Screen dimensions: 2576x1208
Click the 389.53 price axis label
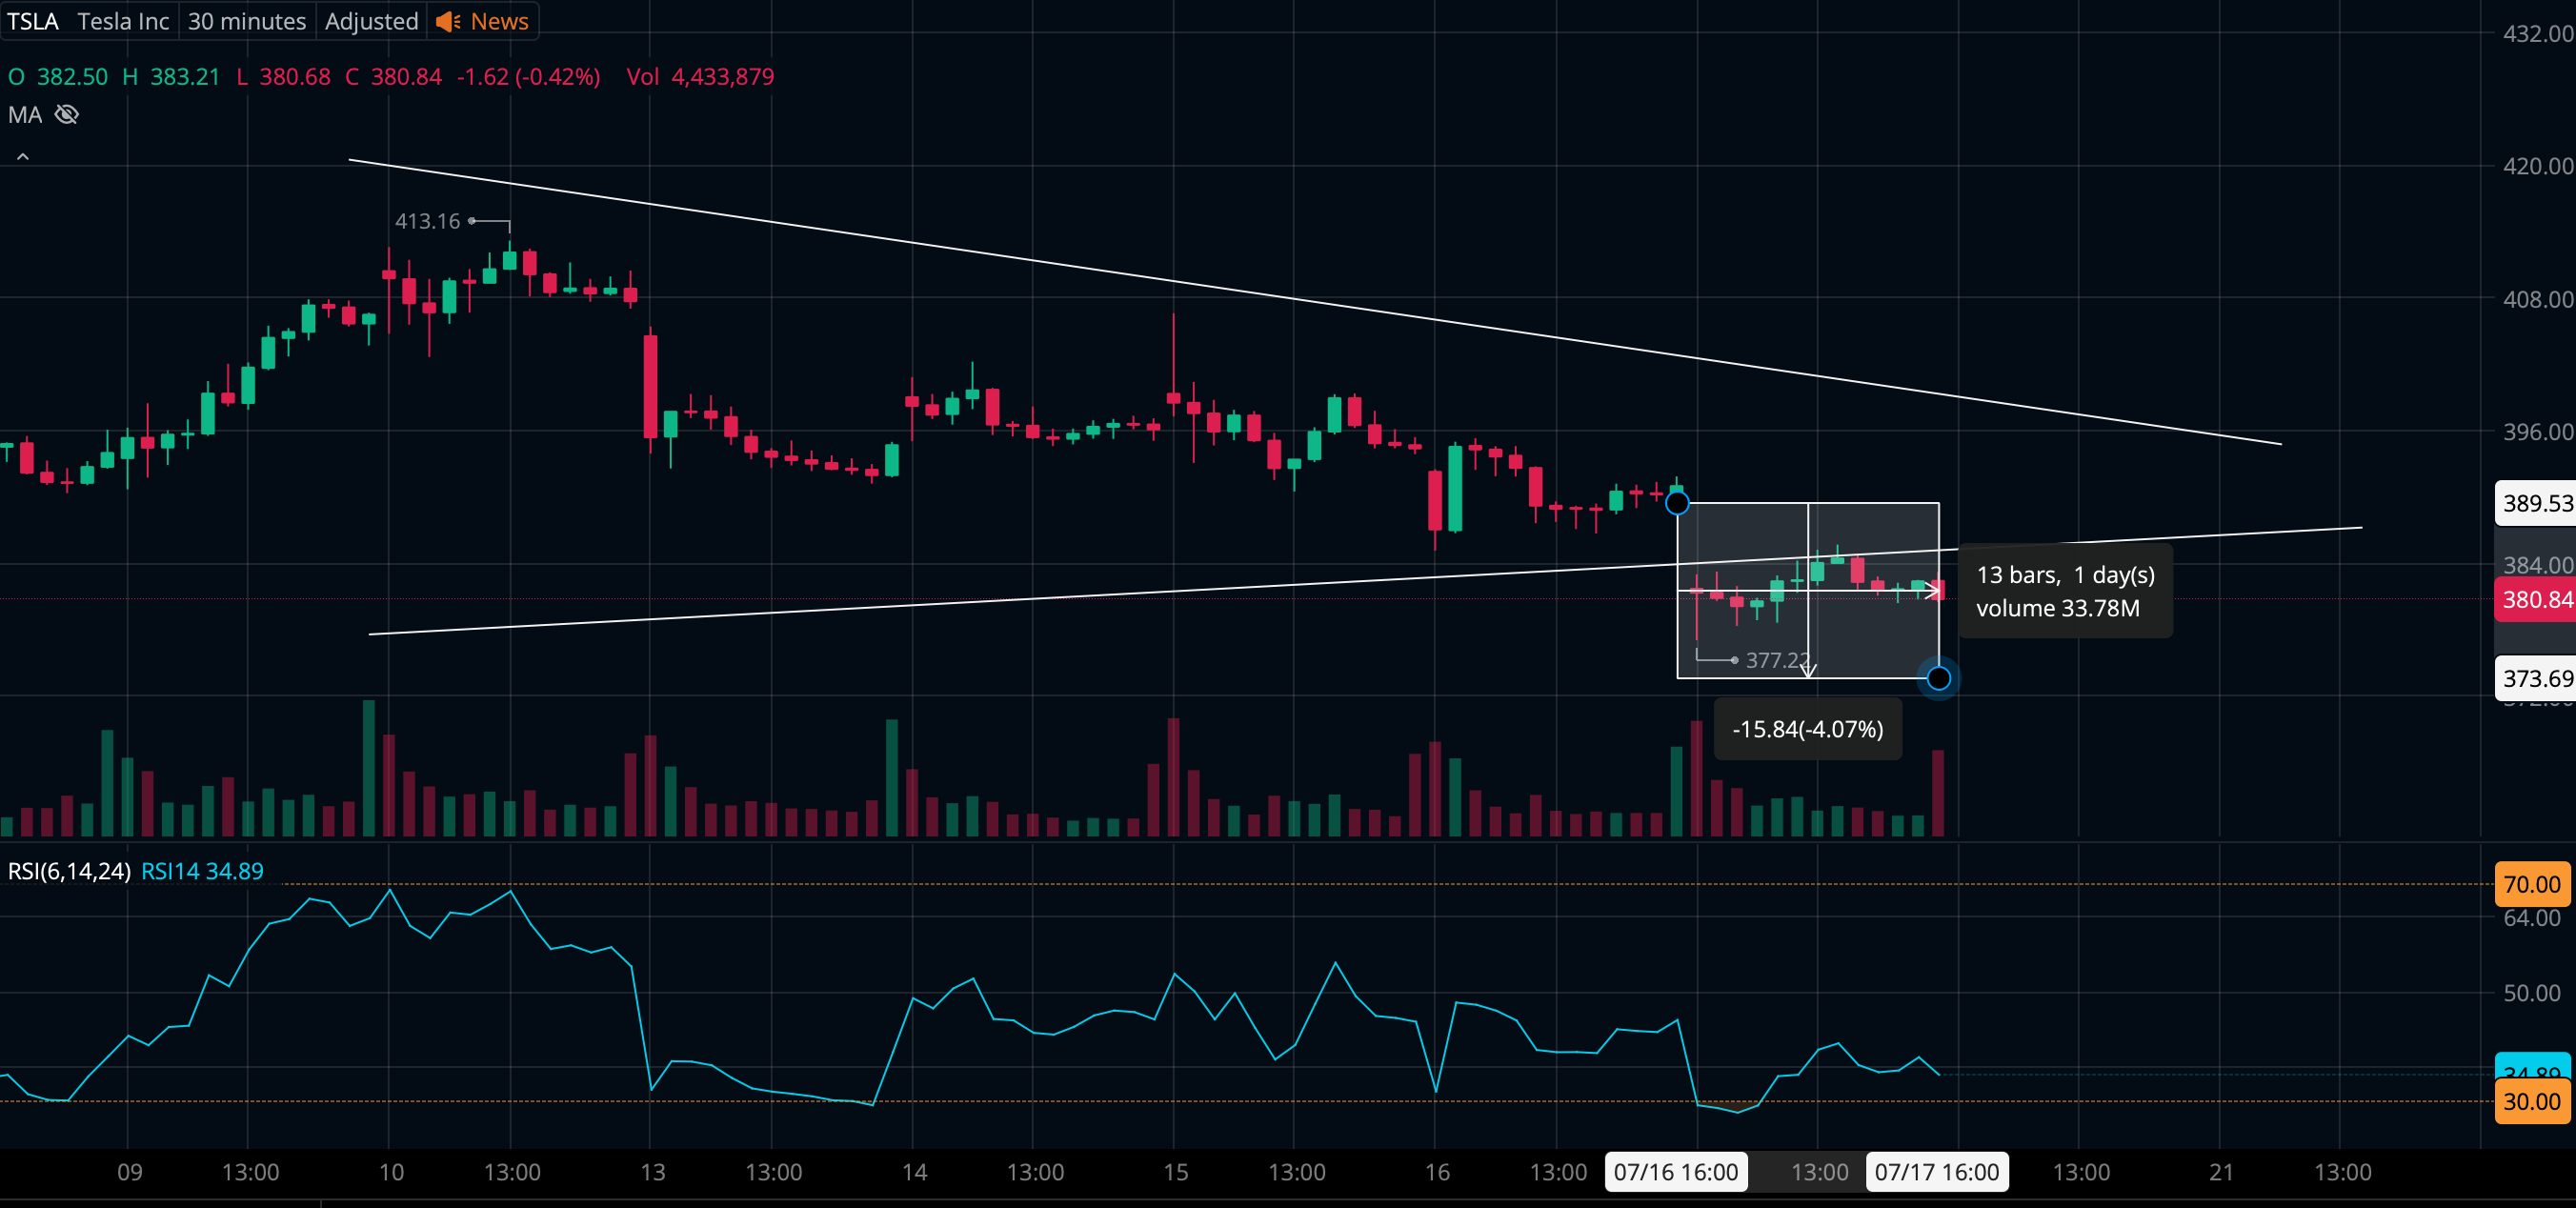[2535, 503]
